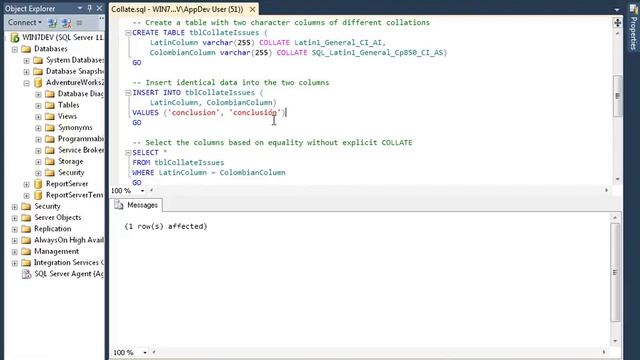Open the active documents dropdown arrow
The width and height of the screenshot is (640, 360).
coord(617,9)
